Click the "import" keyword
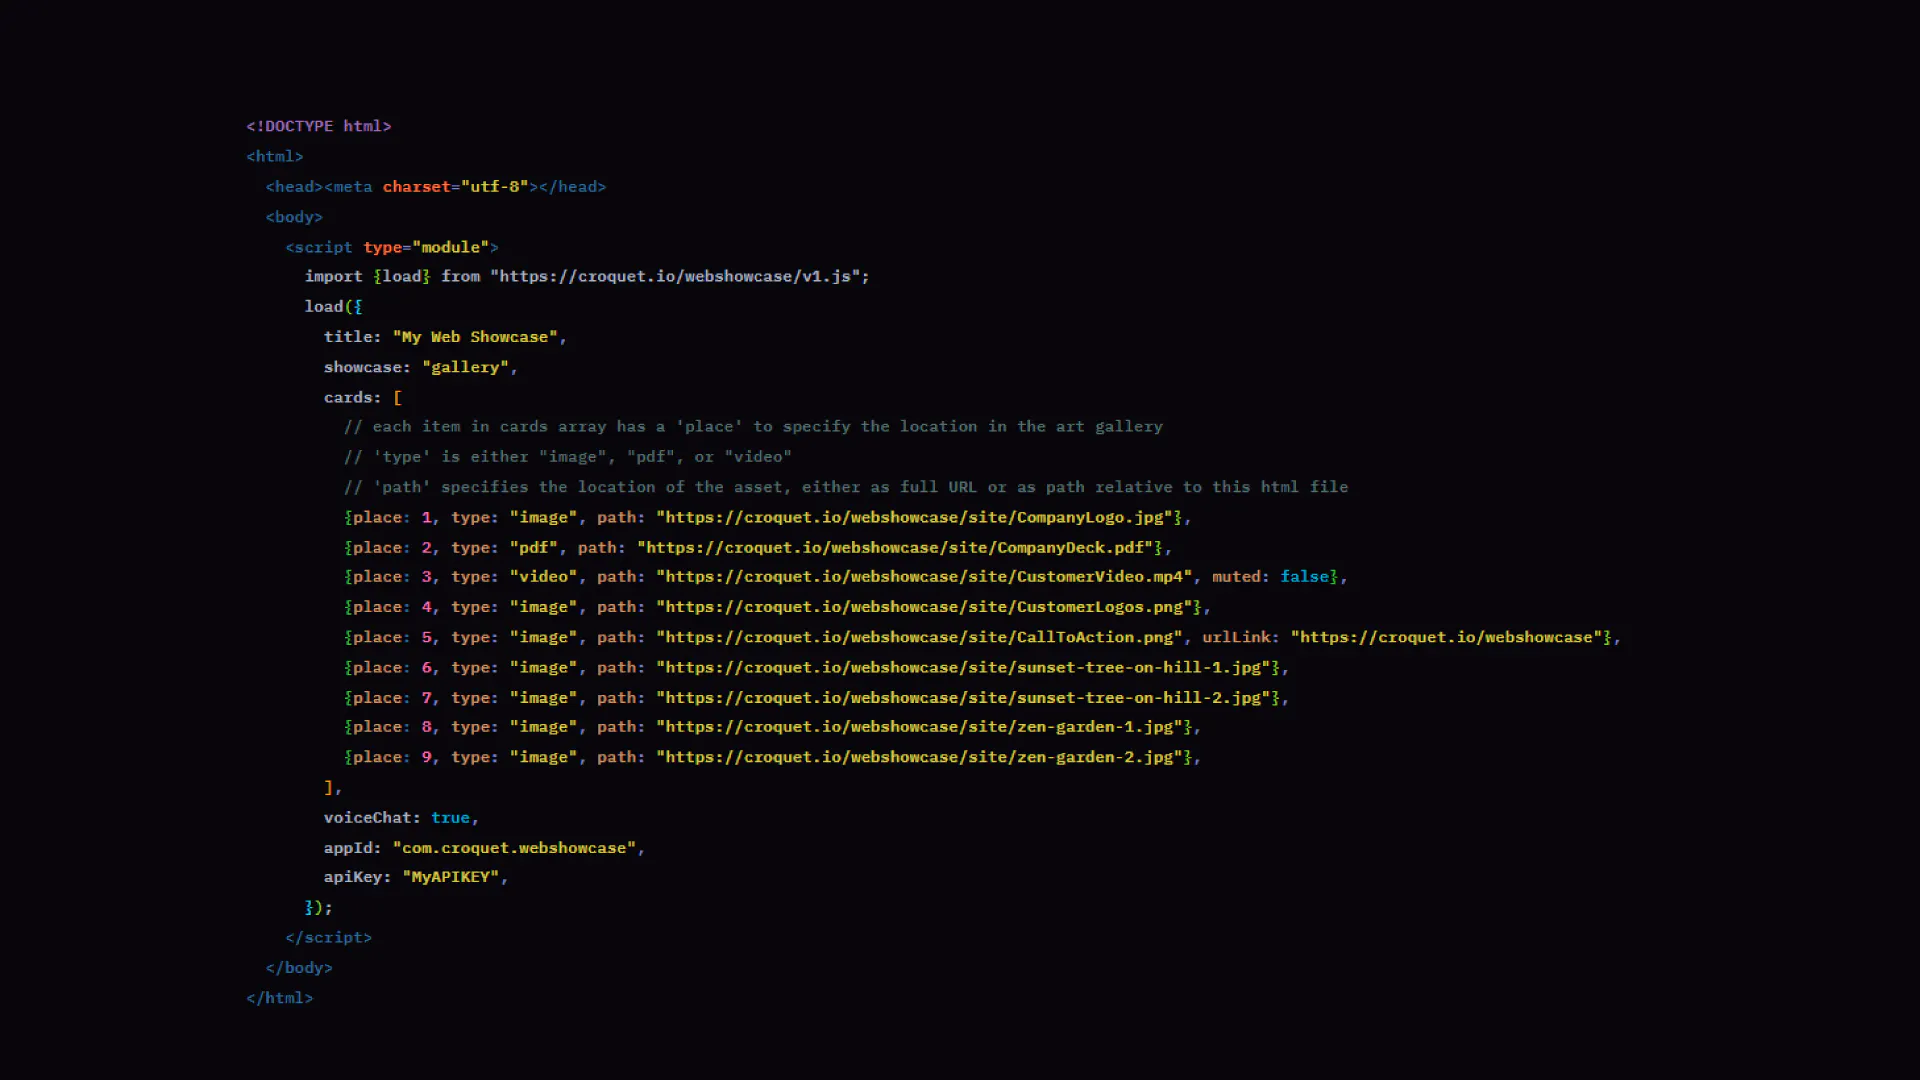Image resolution: width=1920 pixels, height=1080 pixels. [333, 276]
